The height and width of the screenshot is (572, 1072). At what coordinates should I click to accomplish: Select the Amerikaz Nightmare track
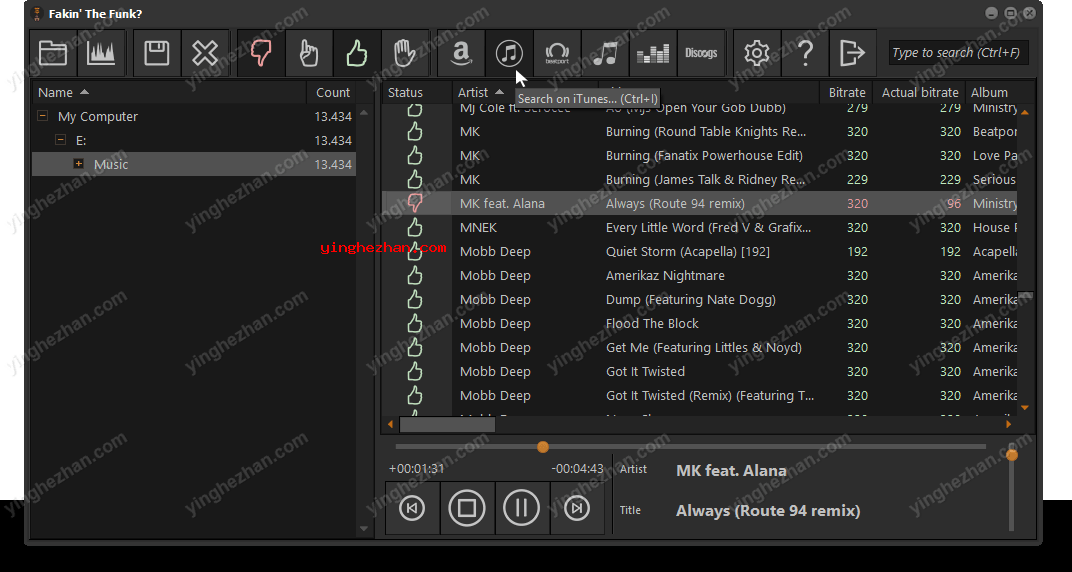665,275
